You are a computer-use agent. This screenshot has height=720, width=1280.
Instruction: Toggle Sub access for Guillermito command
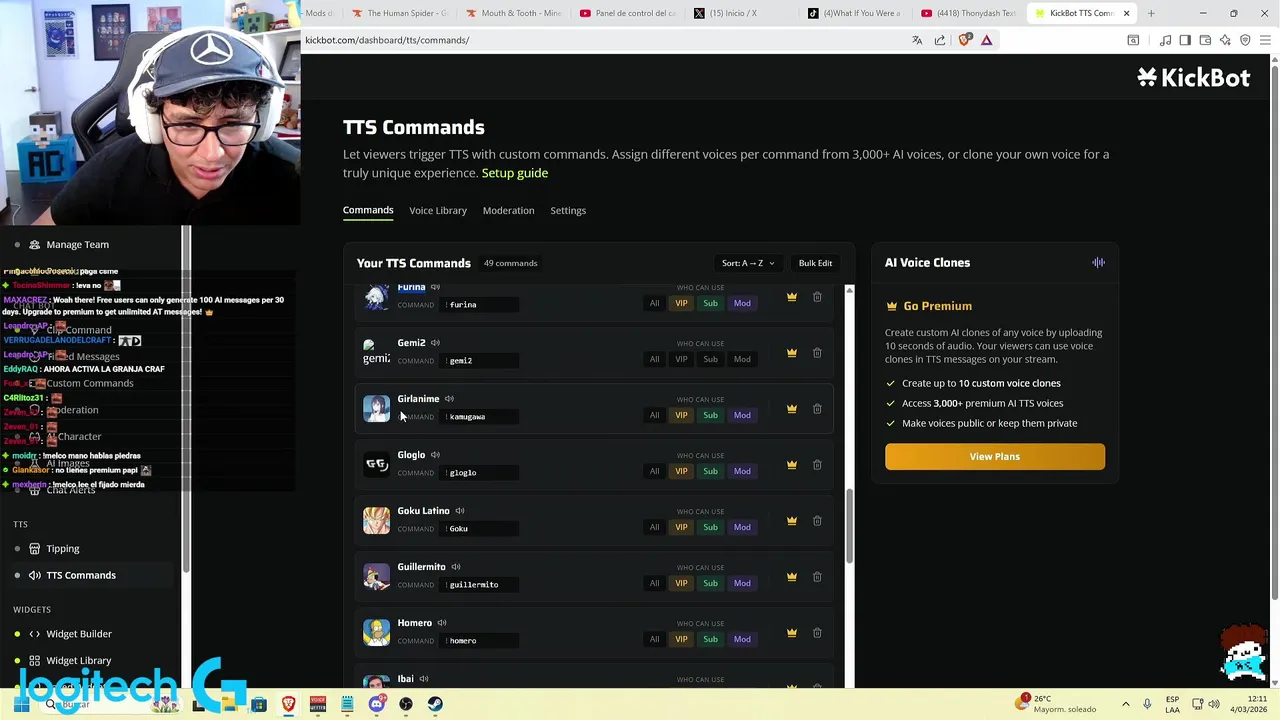click(710, 583)
